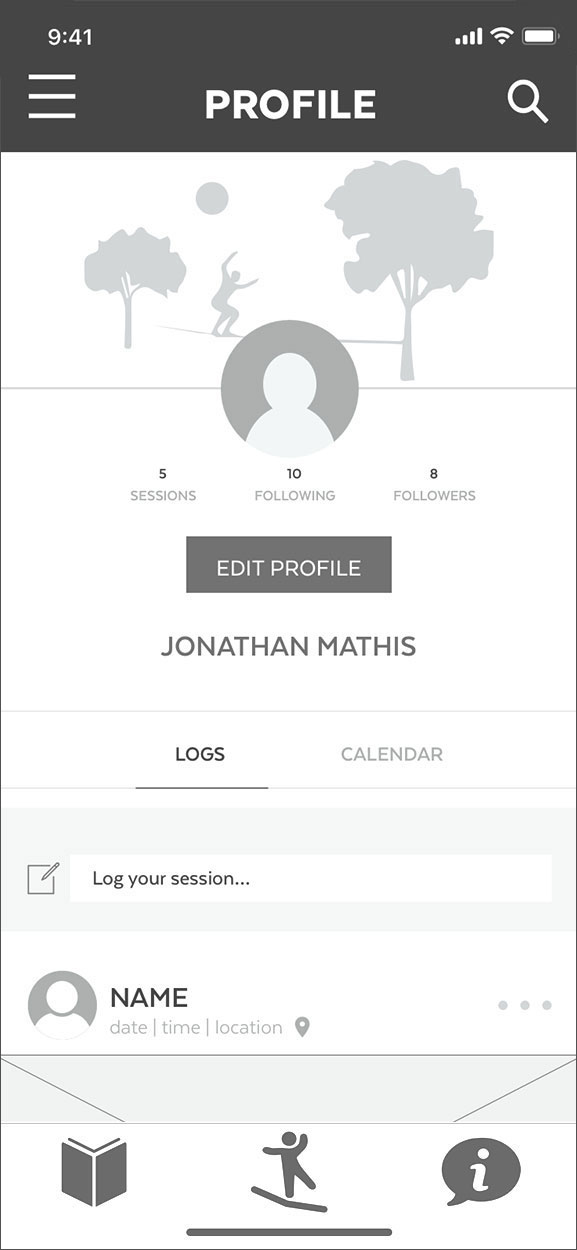Viewport: 577px width, 1250px height.
Task: Click the EDIT PROFILE button
Action: pos(289,565)
